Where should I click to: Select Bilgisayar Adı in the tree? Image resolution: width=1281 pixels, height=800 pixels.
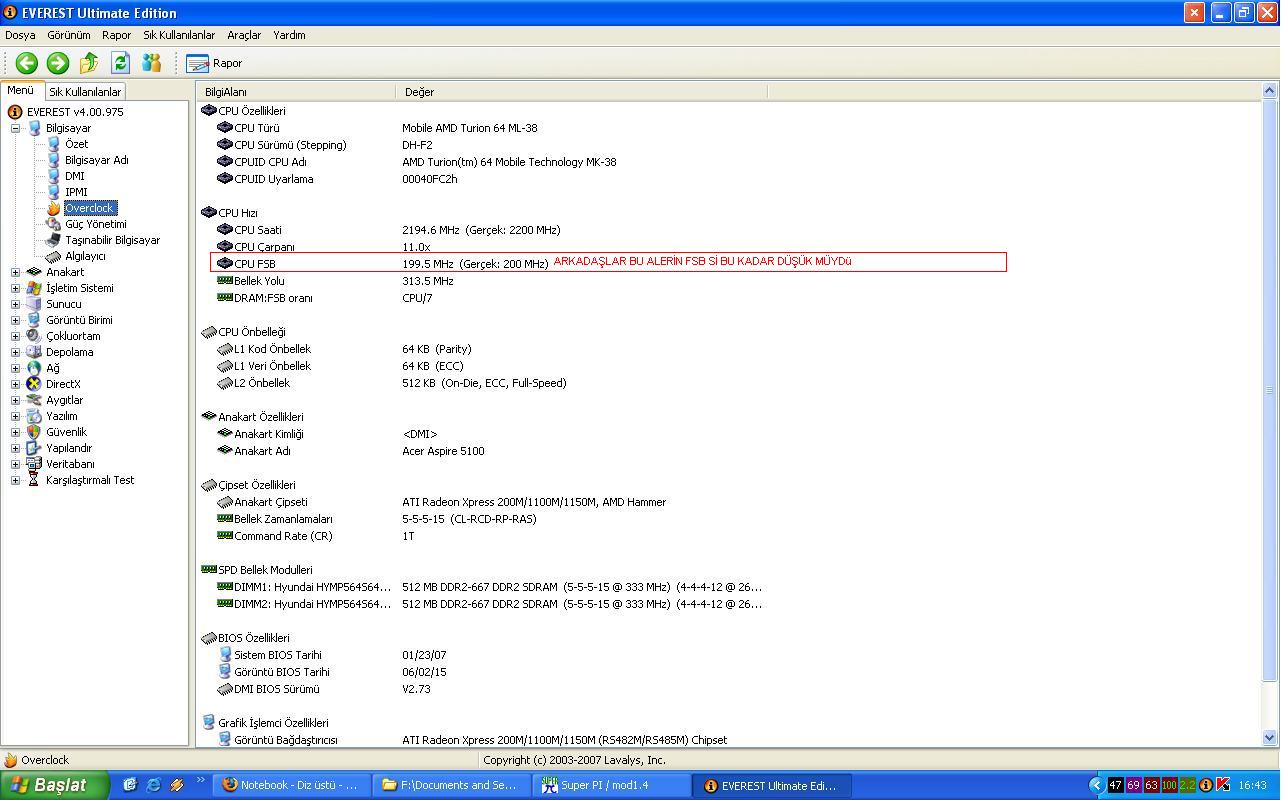coord(96,160)
